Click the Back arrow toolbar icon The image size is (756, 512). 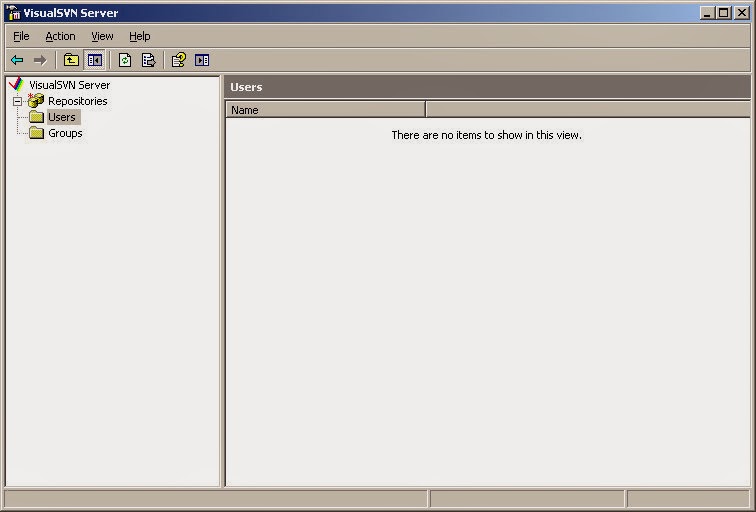coord(17,60)
